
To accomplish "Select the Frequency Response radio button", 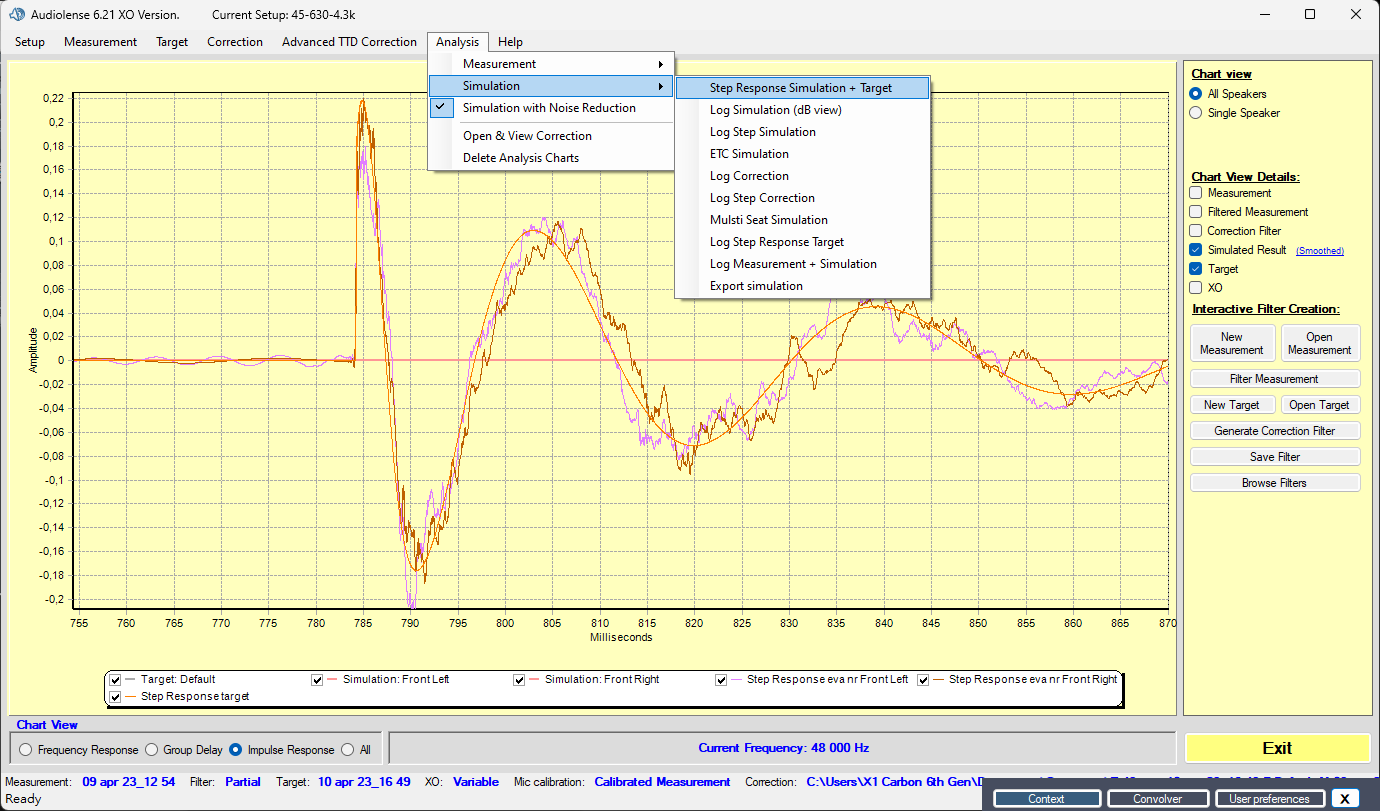I will click(x=26, y=750).
